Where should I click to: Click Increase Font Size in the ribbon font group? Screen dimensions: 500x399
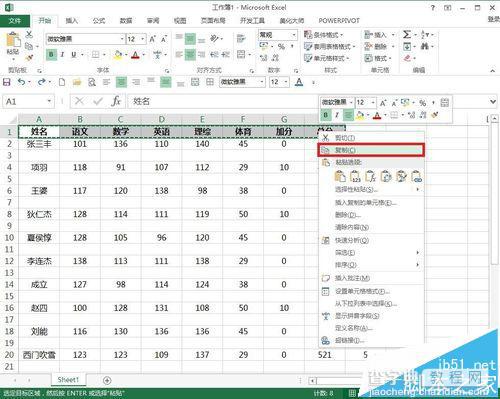pyautogui.click(x=153, y=39)
